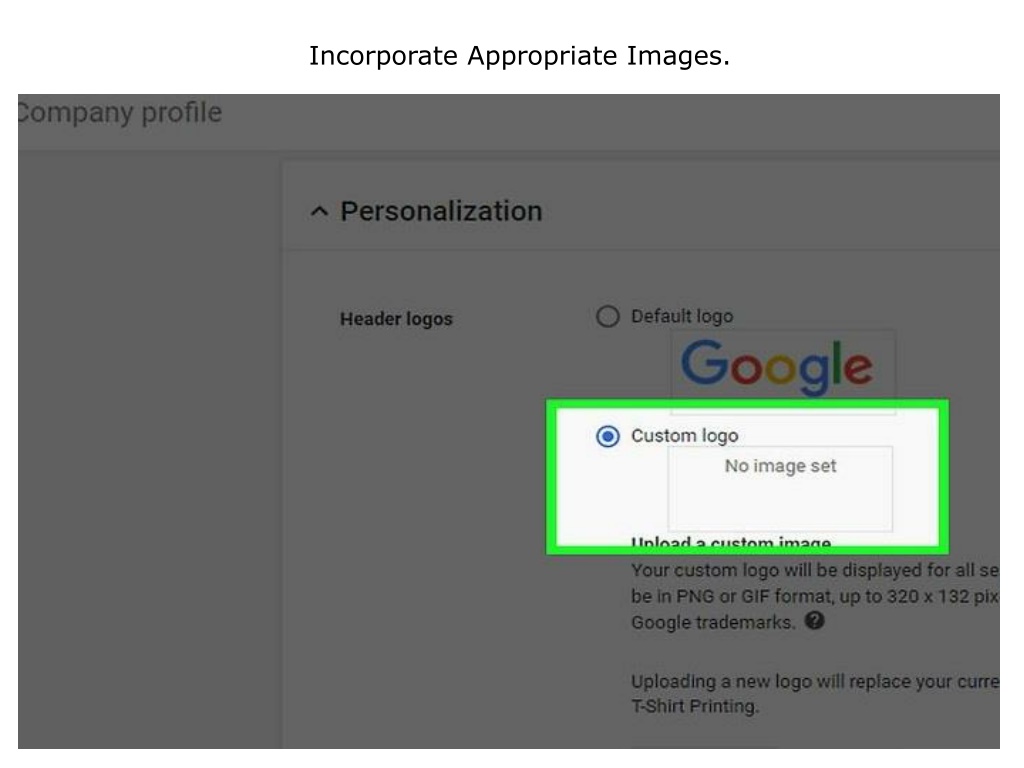Click the "Default logo" option label
The image size is (1024, 768).
(682, 317)
